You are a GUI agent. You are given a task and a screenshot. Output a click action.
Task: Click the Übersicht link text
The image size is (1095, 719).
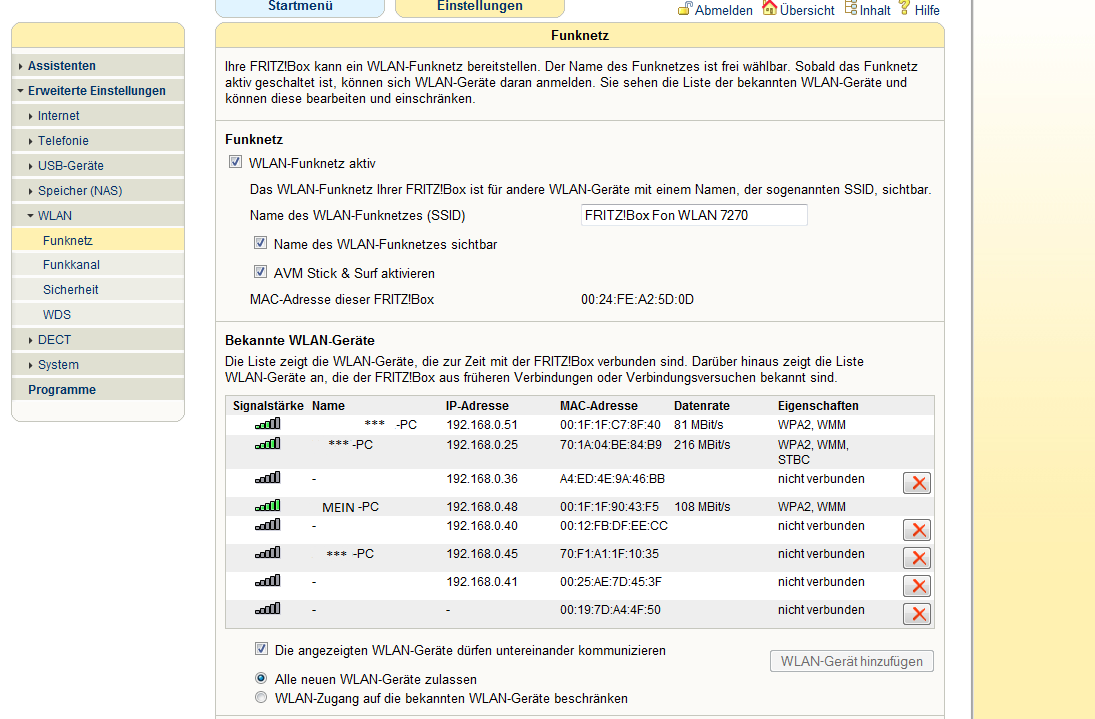(x=807, y=10)
